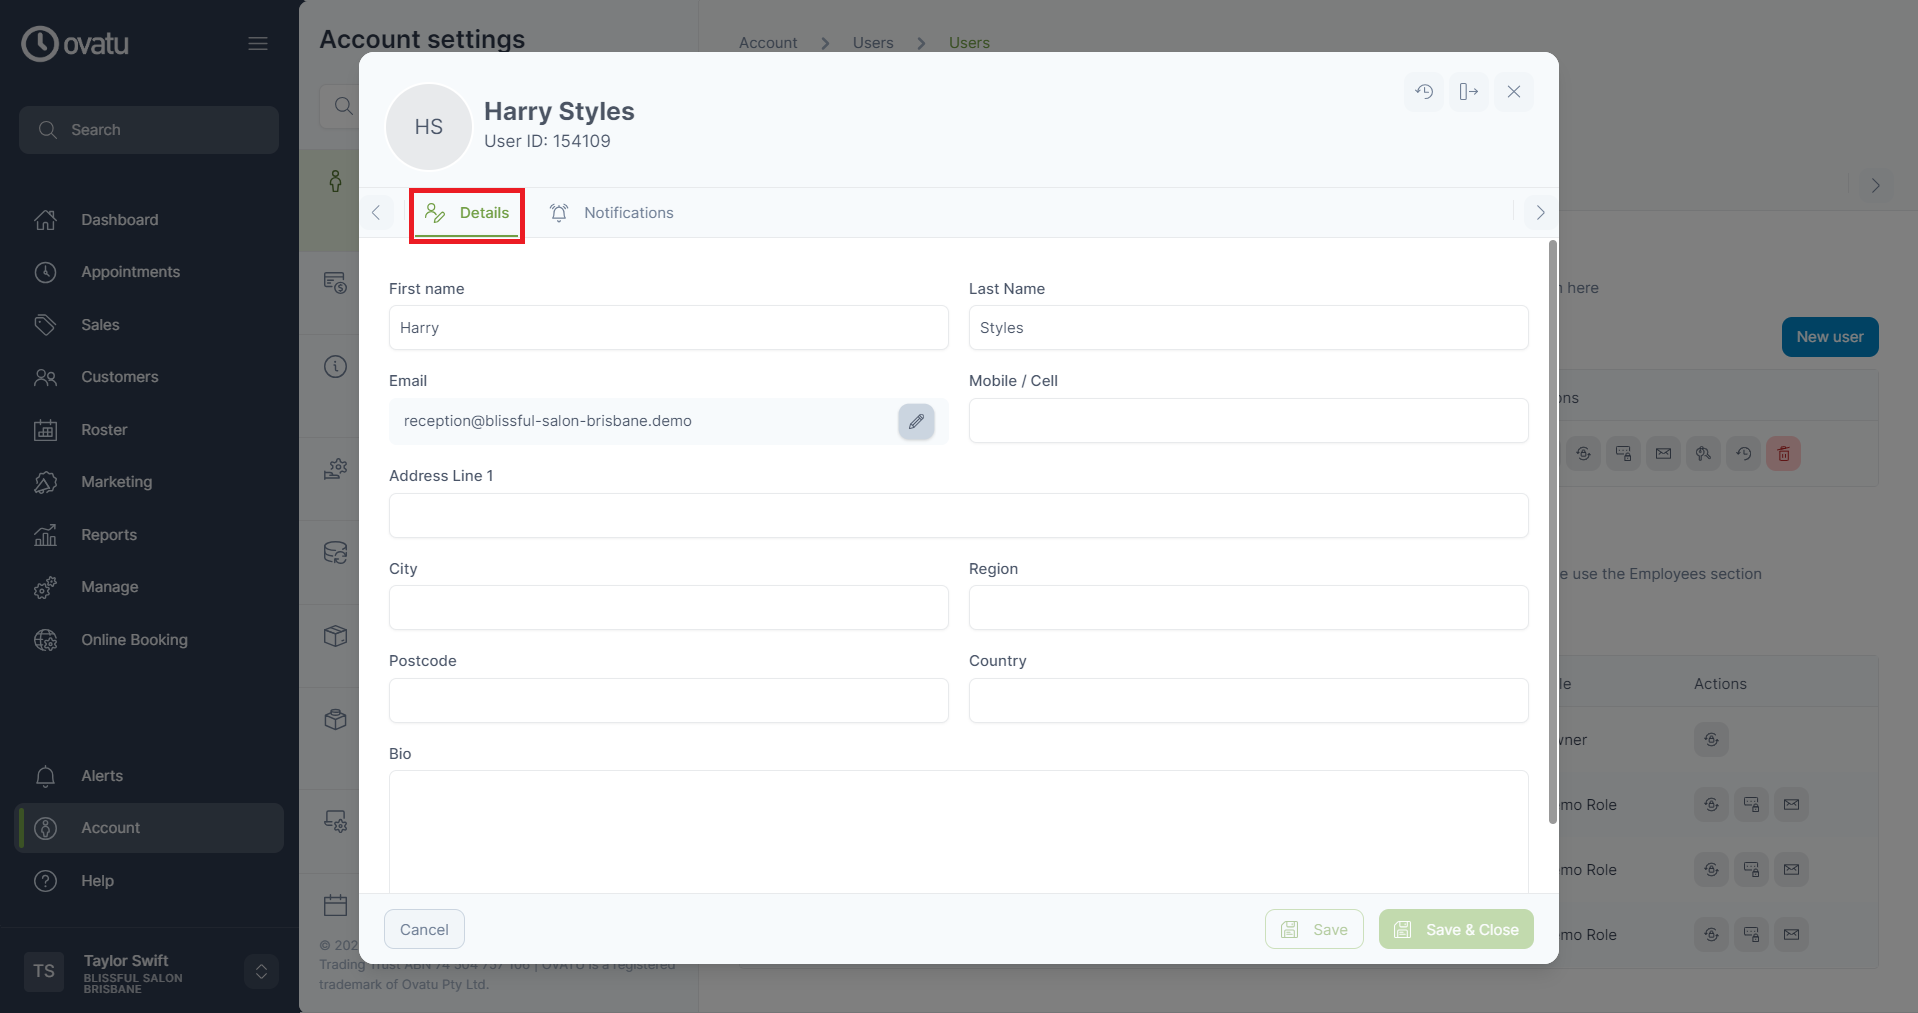1918x1013 pixels.
Task: Open the Roster calendar page
Action: pyautogui.click(x=104, y=430)
